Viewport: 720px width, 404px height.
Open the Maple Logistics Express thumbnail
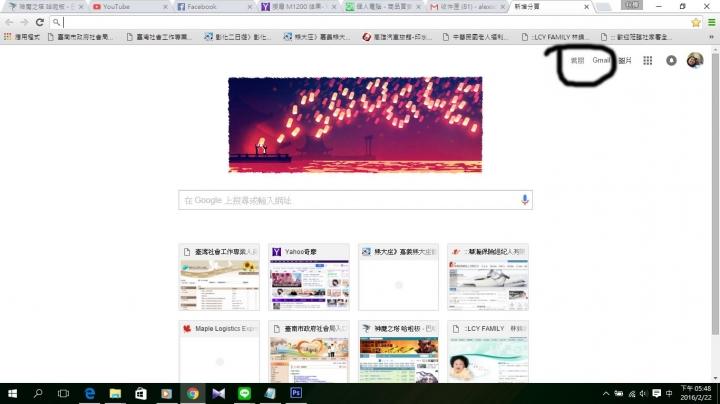click(x=219, y=351)
